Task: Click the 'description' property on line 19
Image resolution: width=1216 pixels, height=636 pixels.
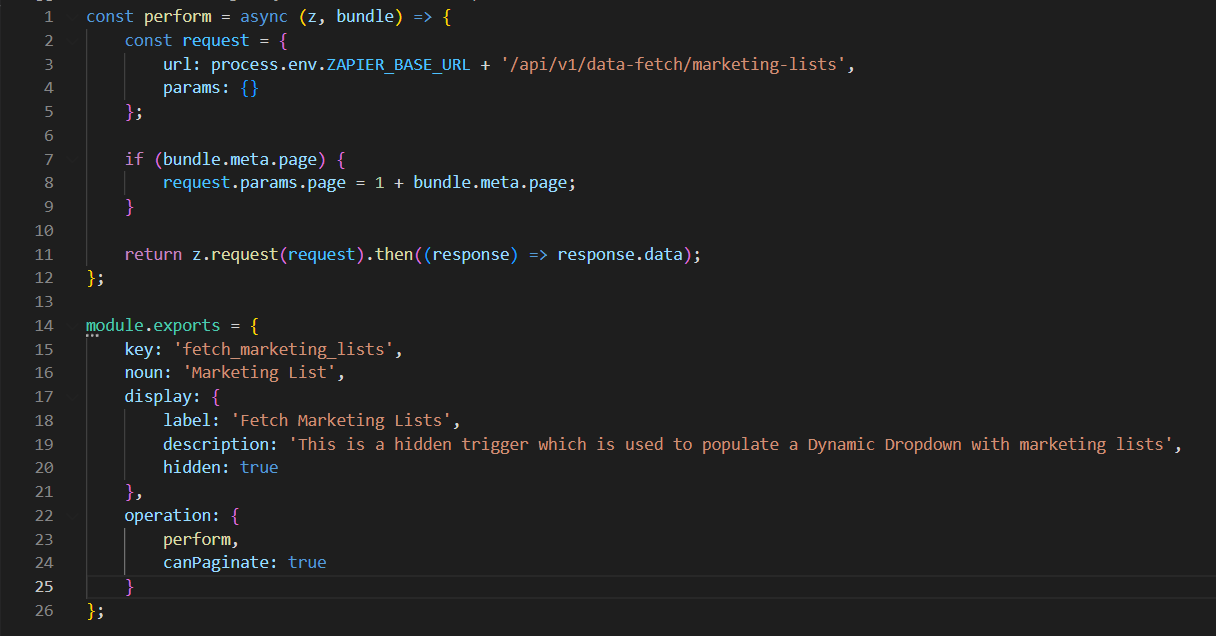Action: (x=216, y=444)
